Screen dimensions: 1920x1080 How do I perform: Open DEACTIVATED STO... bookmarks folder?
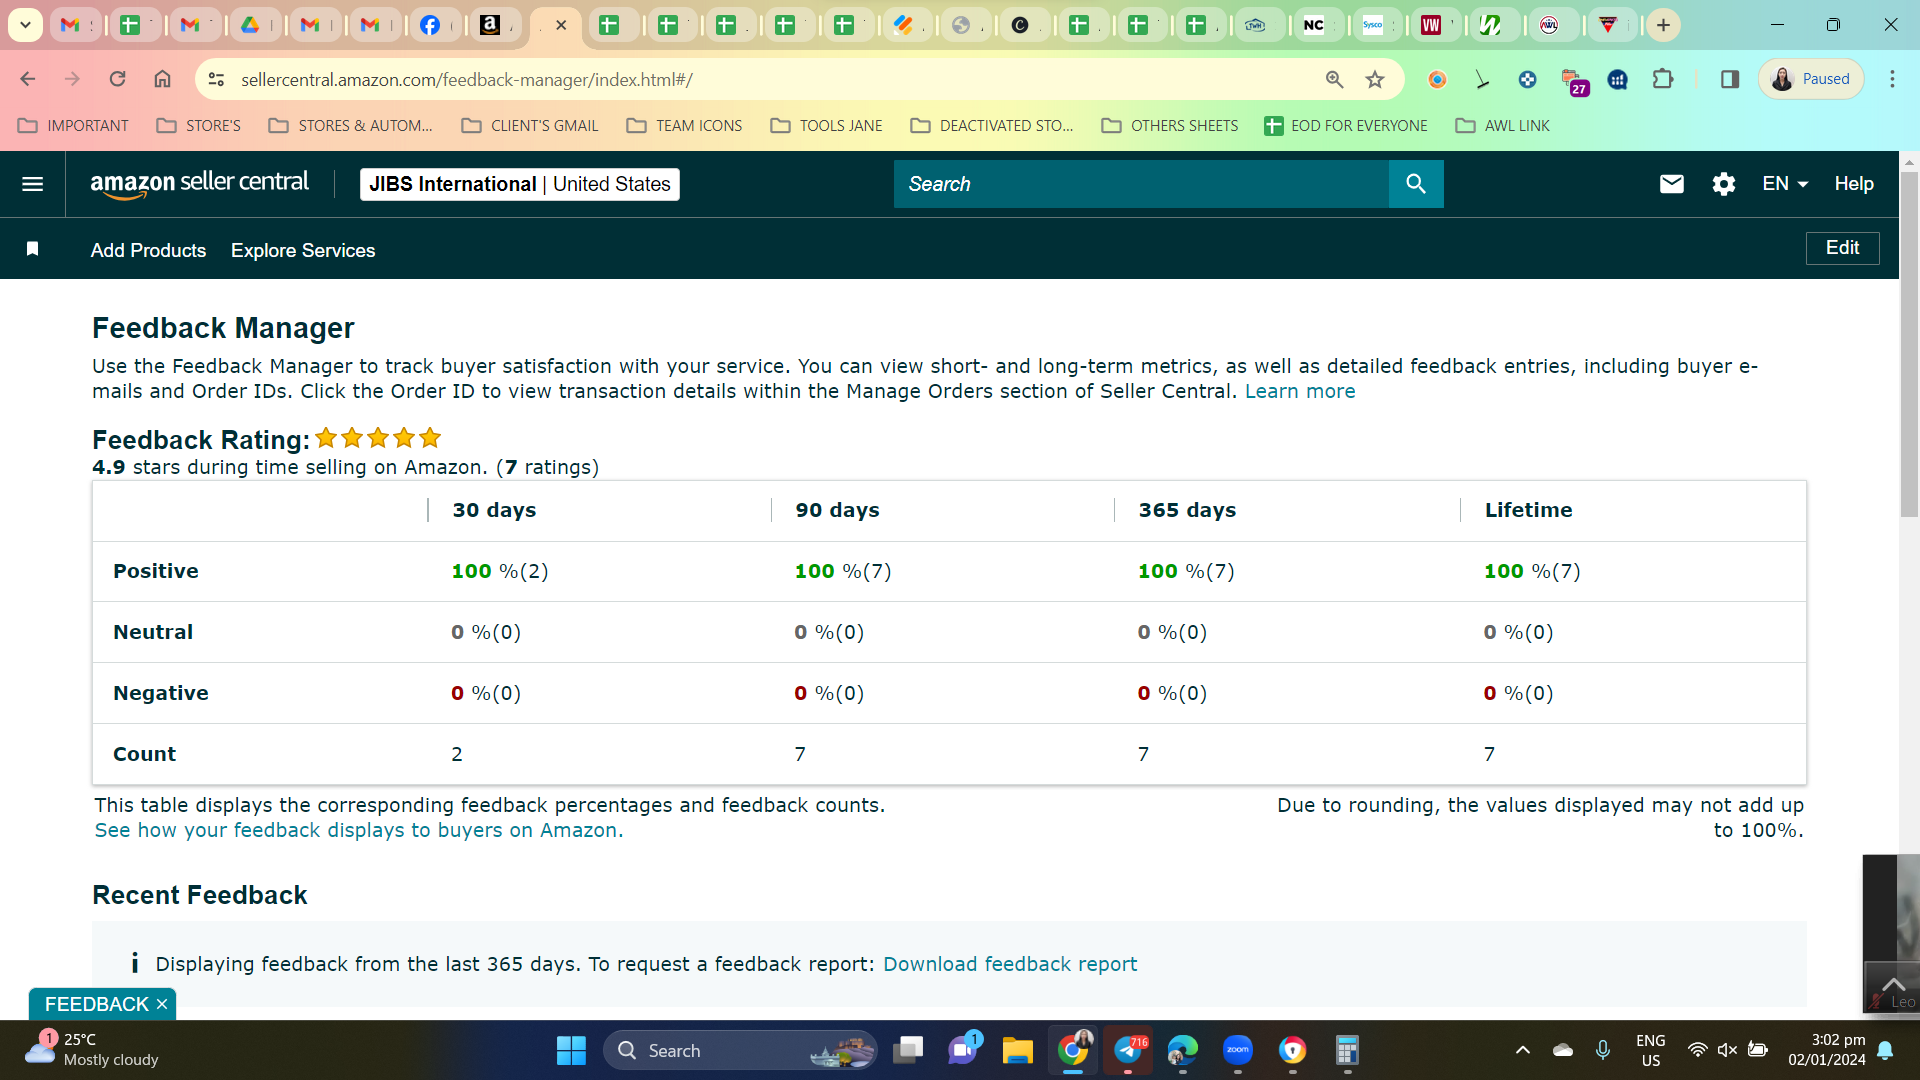(x=991, y=125)
